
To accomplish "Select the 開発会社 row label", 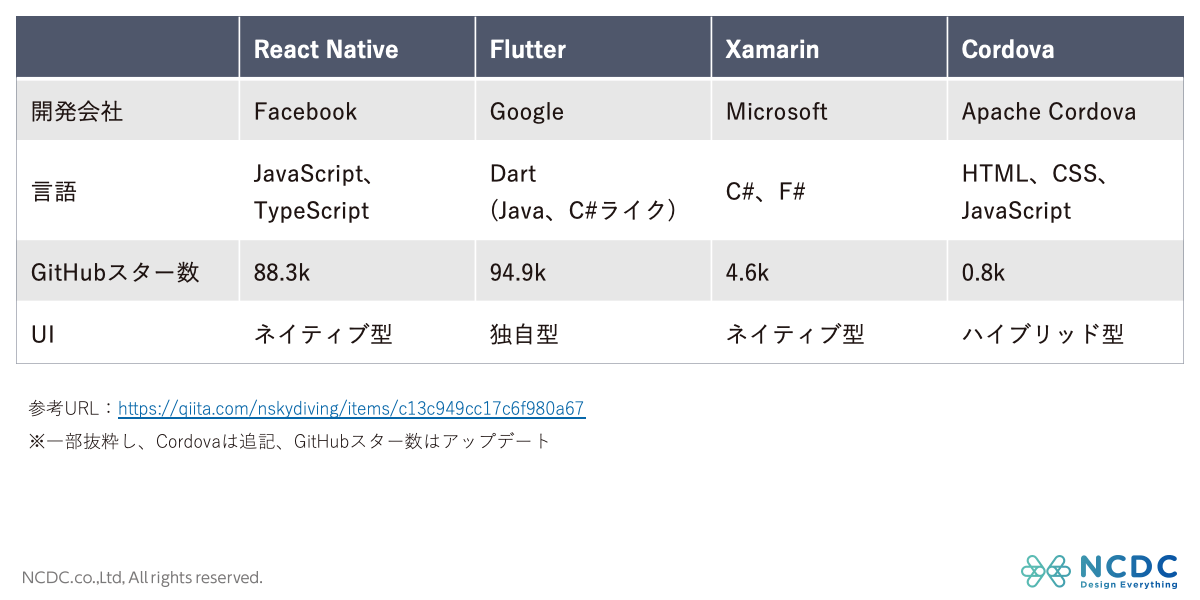I will coord(77,111).
